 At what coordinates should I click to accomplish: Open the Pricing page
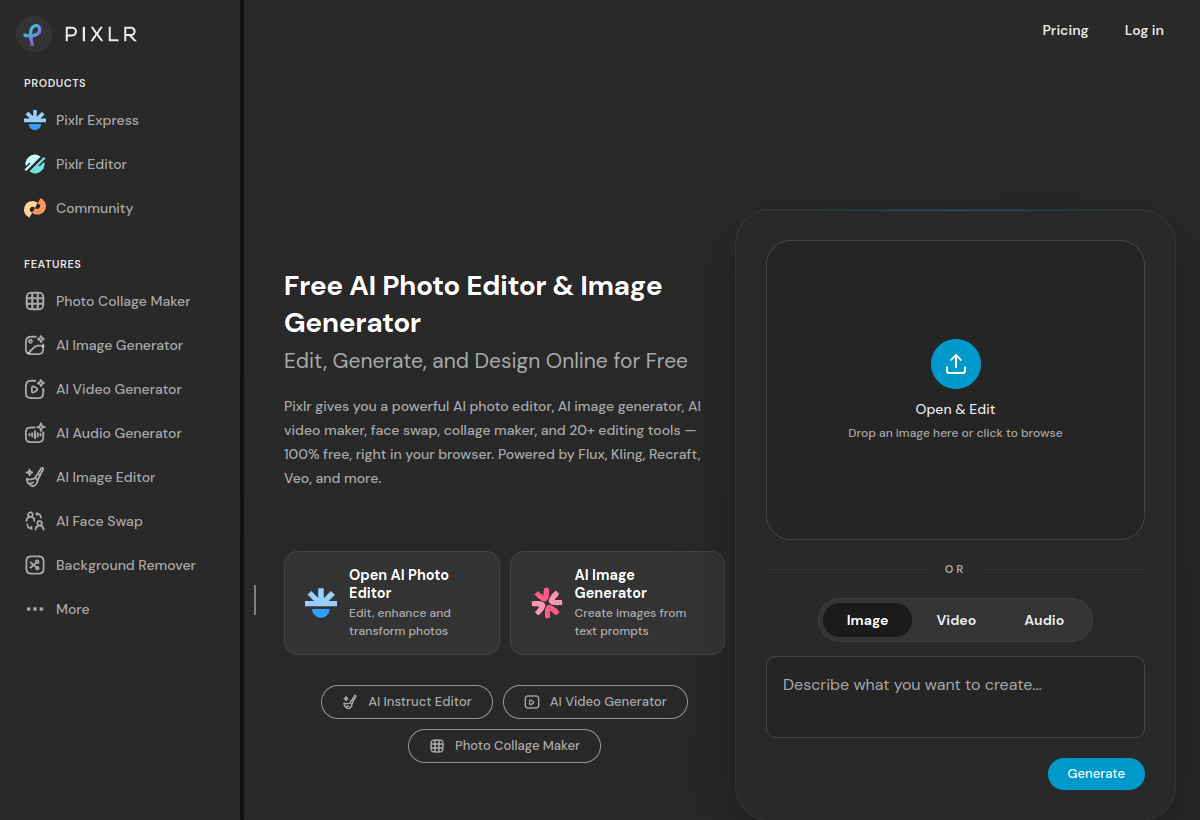(x=1065, y=30)
